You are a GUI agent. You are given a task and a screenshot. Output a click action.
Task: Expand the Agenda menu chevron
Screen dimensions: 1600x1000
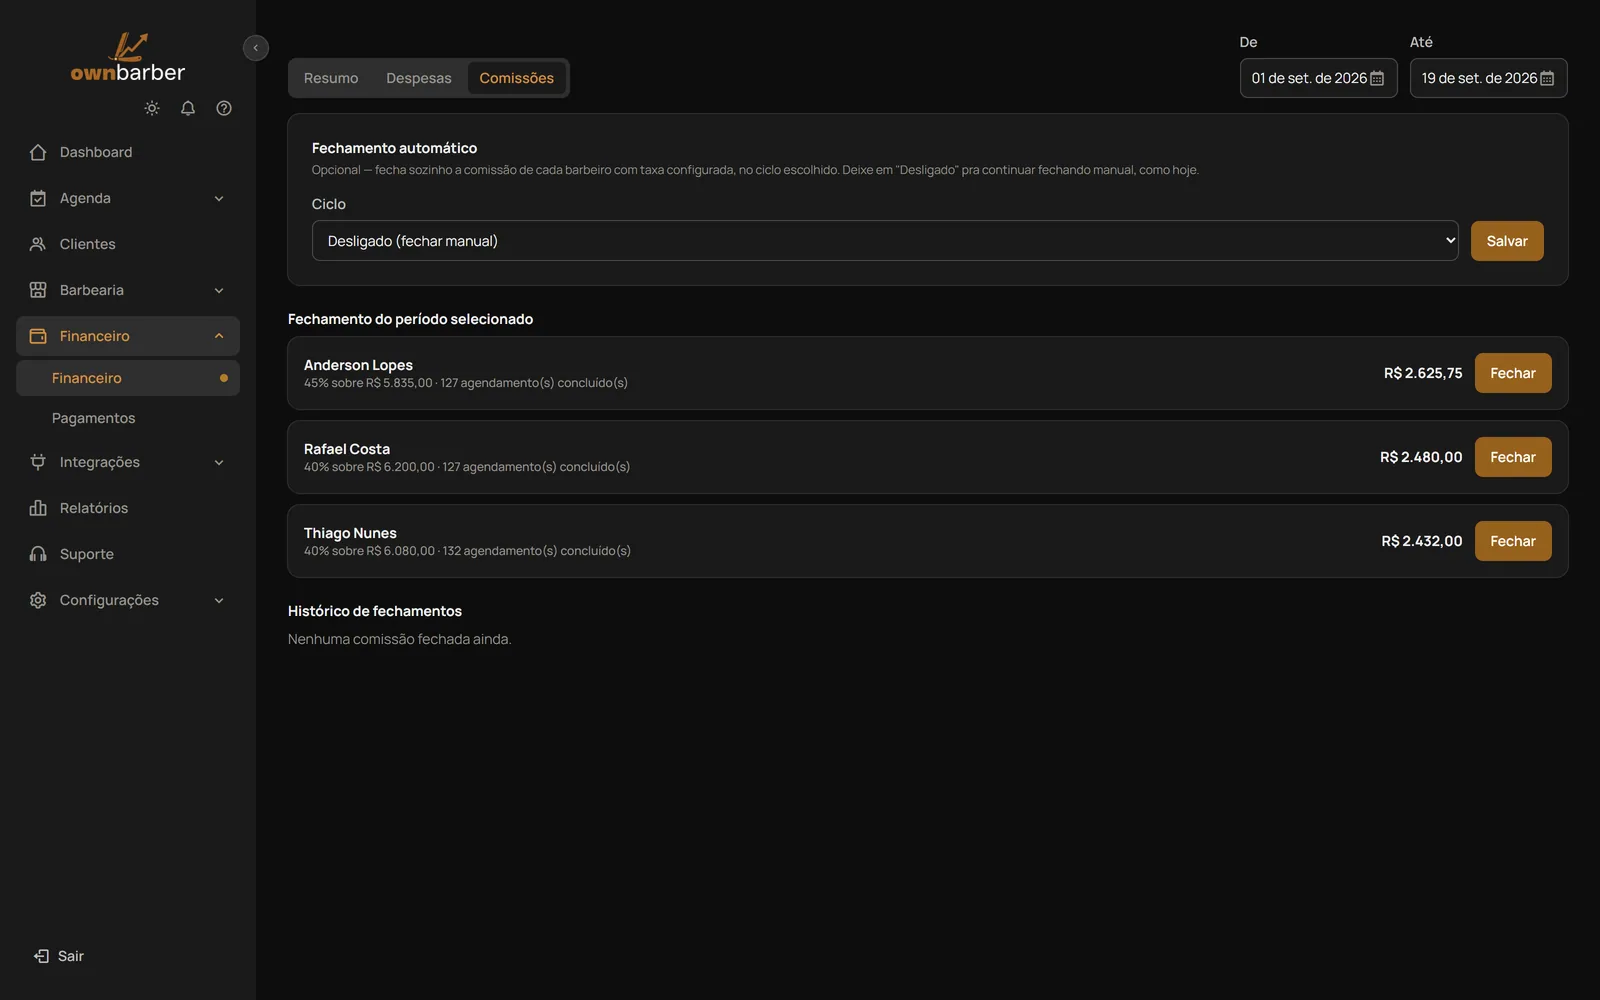[219, 198]
